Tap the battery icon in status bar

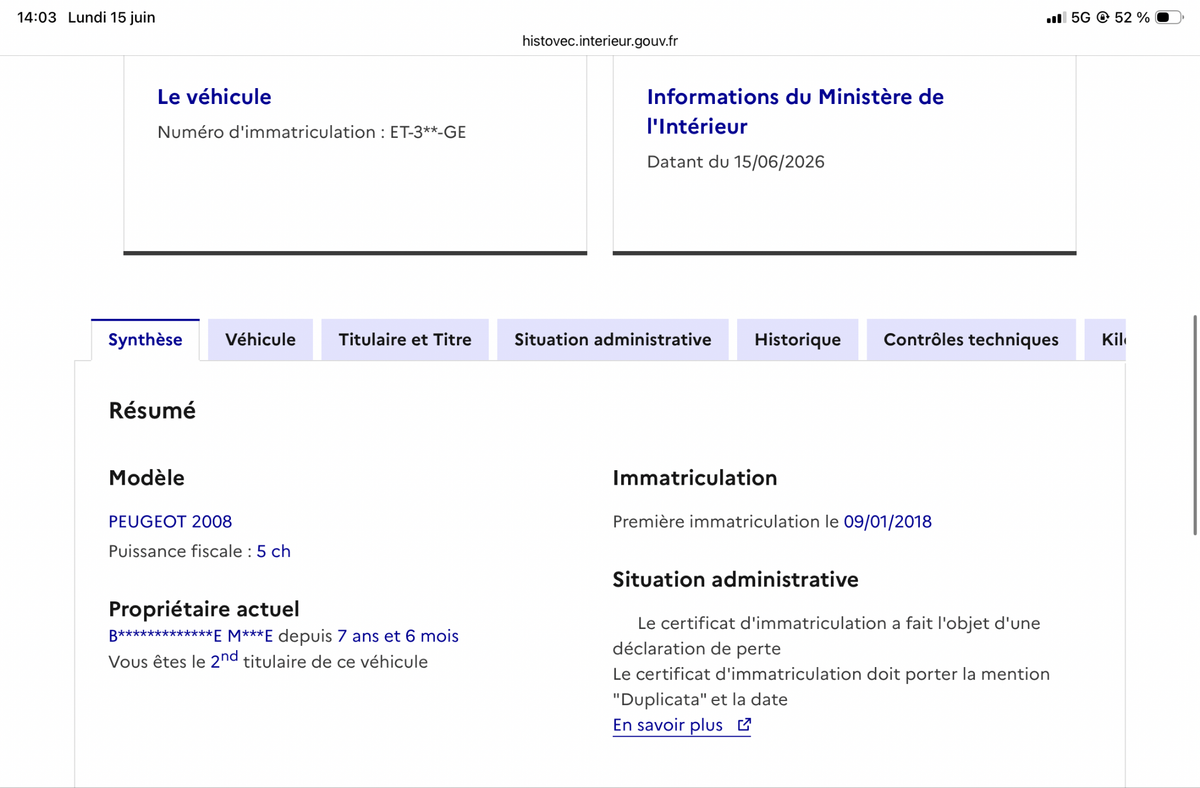[1169, 17]
